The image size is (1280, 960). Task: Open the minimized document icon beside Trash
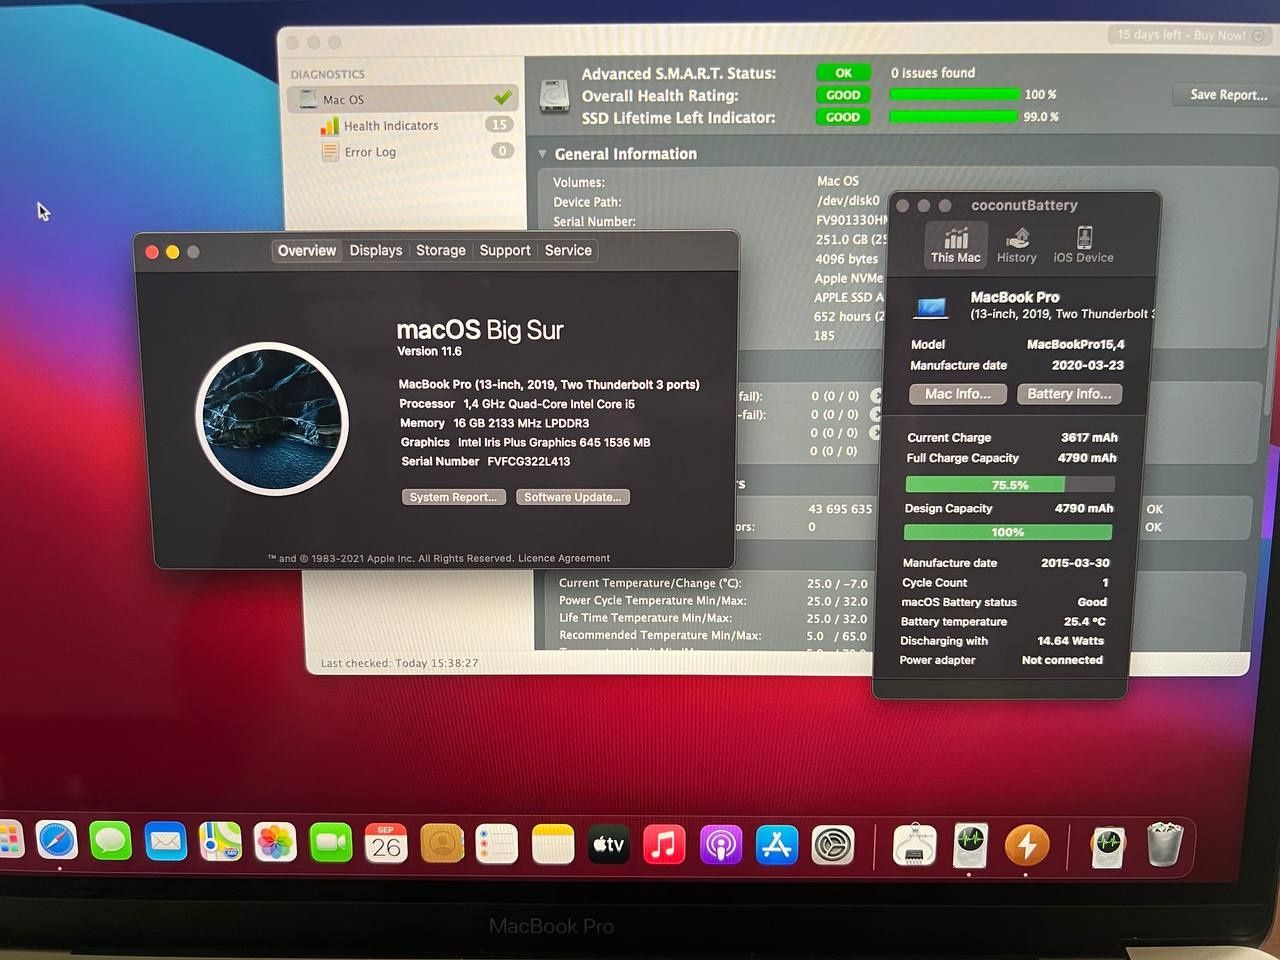[1108, 846]
